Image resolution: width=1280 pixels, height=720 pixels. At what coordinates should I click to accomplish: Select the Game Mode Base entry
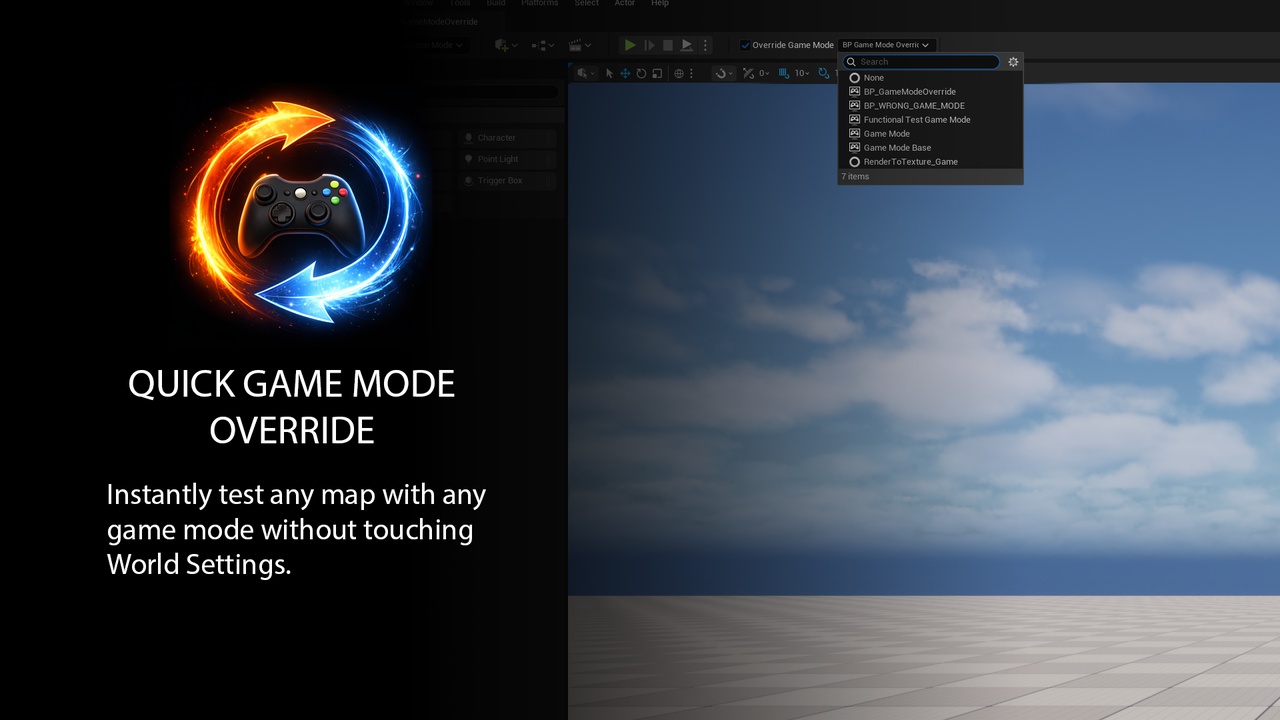click(x=930, y=148)
